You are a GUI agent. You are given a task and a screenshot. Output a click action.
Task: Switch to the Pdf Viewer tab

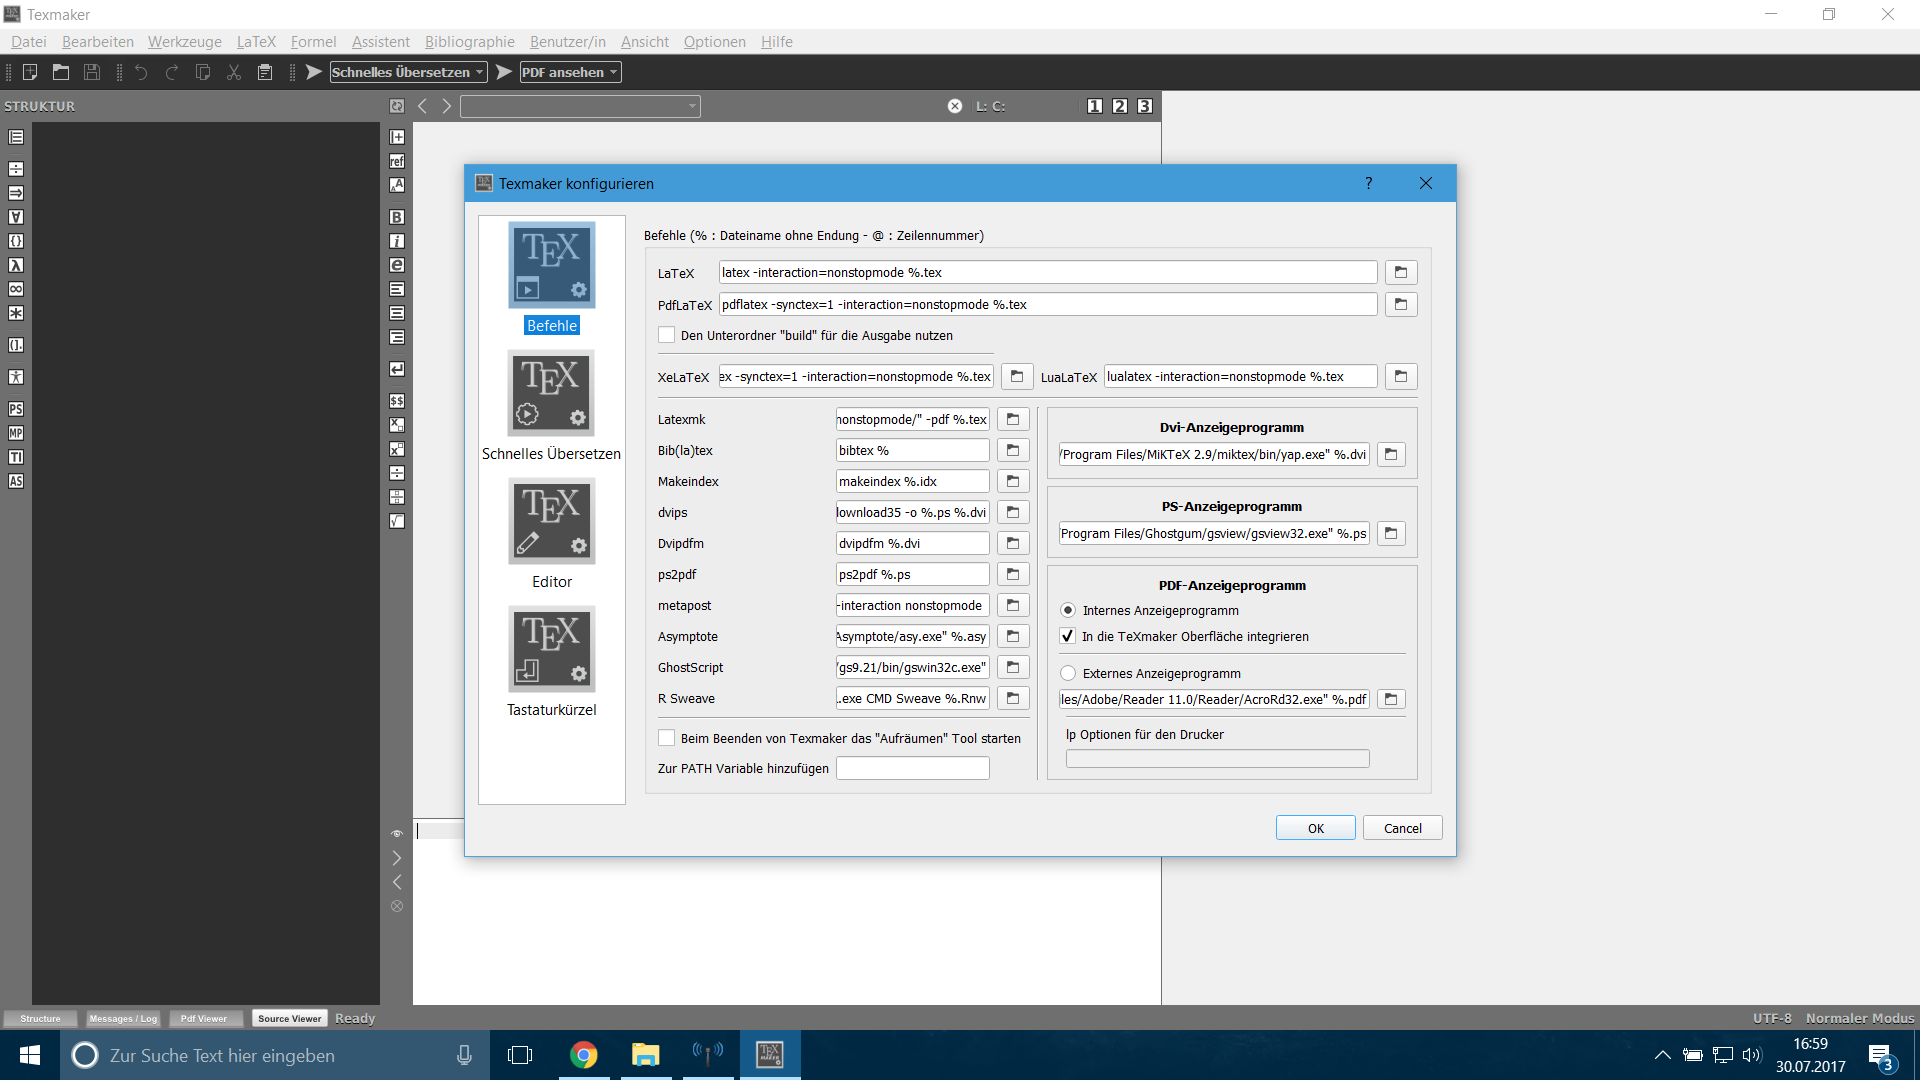(x=204, y=1018)
